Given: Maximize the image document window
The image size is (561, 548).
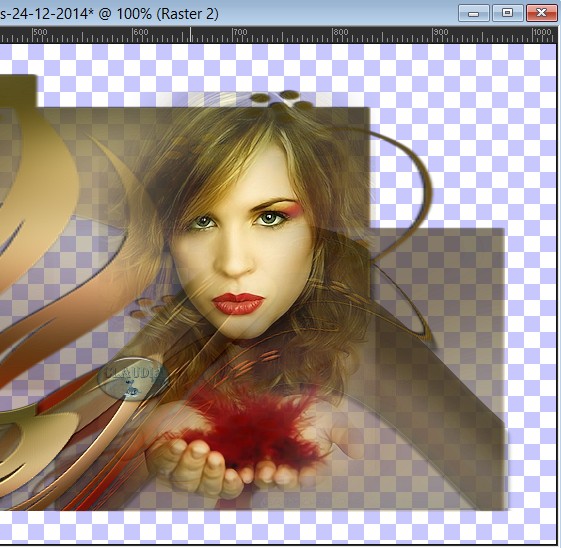Looking at the screenshot, I should [507, 13].
